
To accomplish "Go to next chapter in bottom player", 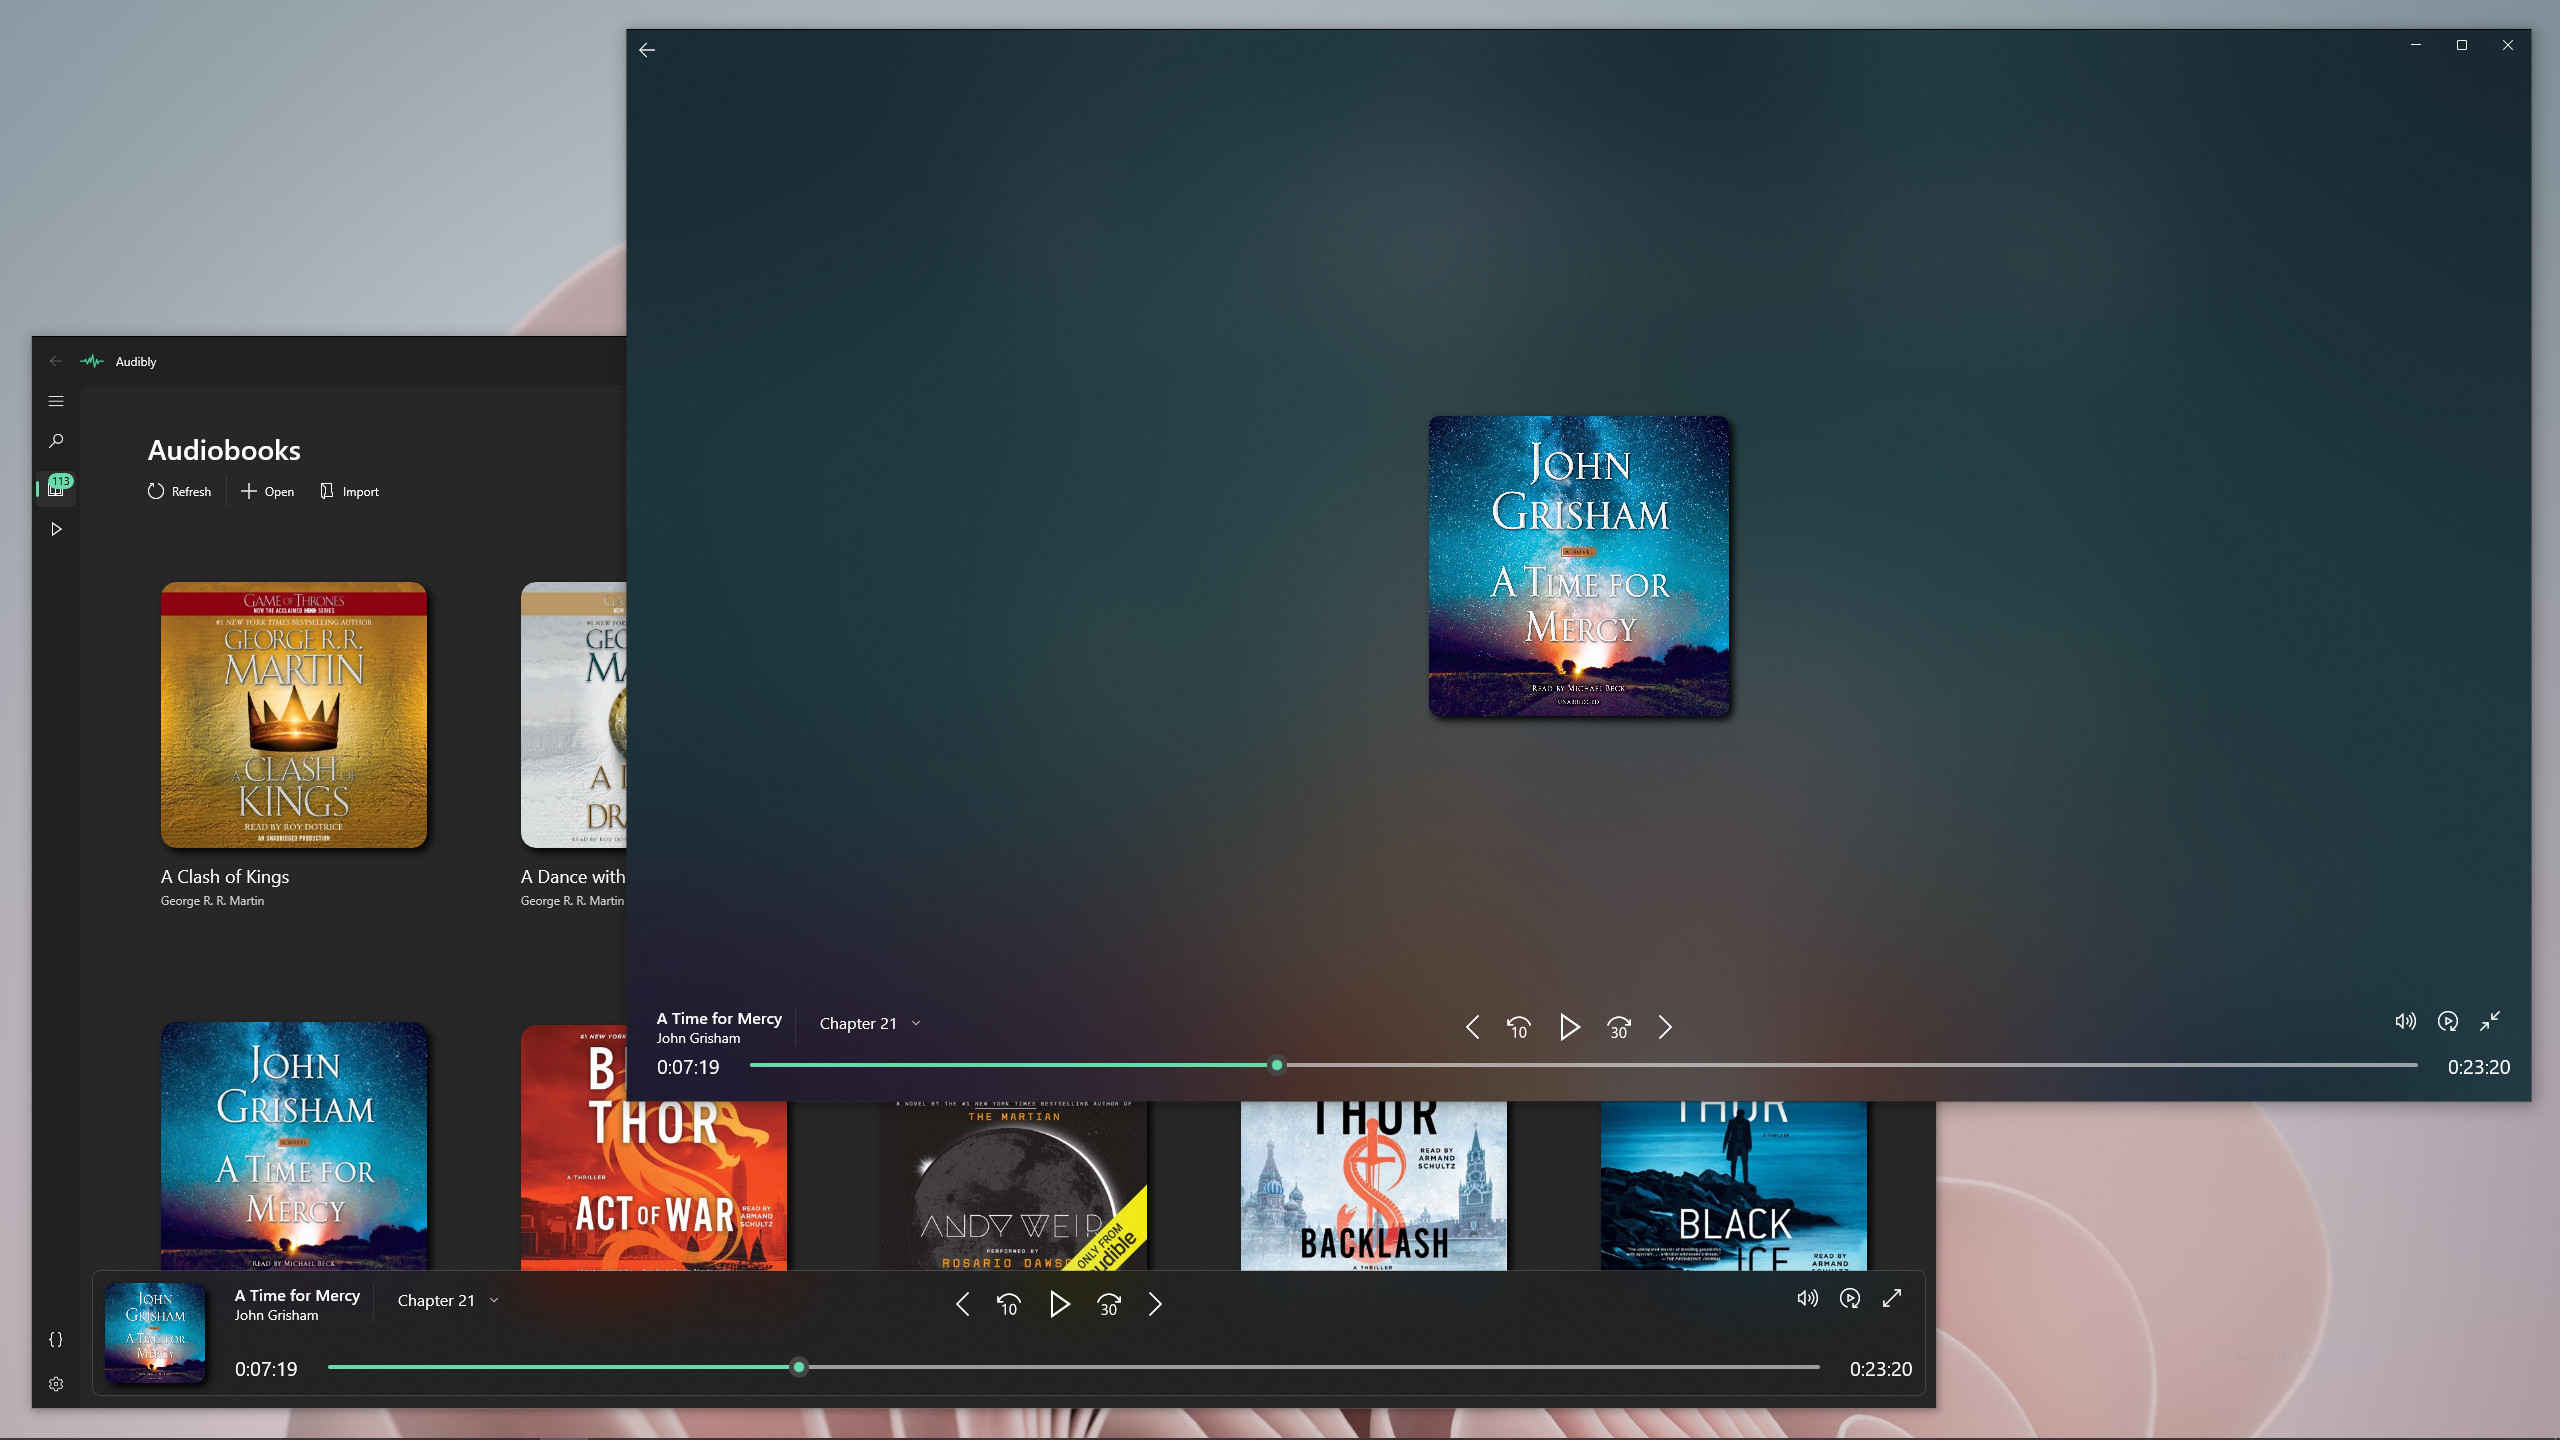I will pyautogui.click(x=1155, y=1304).
